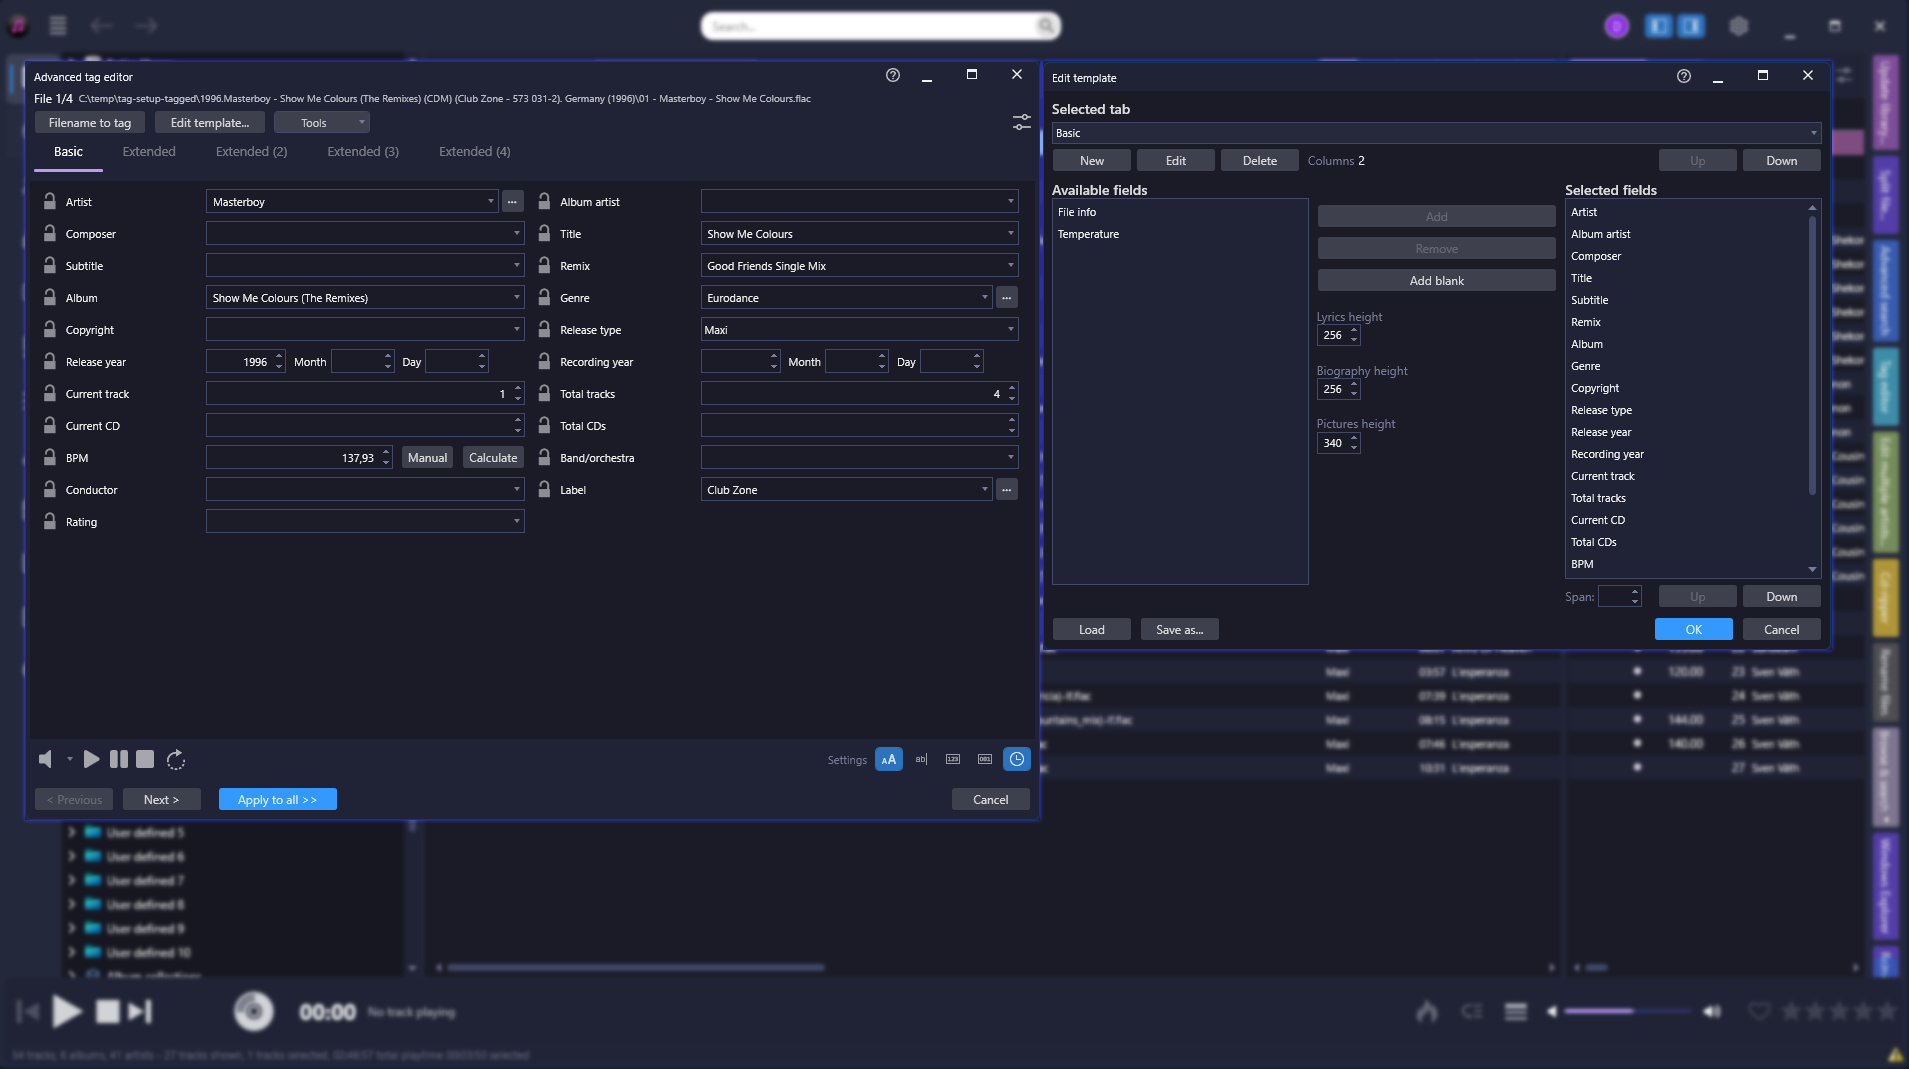Click the Save as... template button

[1179, 629]
